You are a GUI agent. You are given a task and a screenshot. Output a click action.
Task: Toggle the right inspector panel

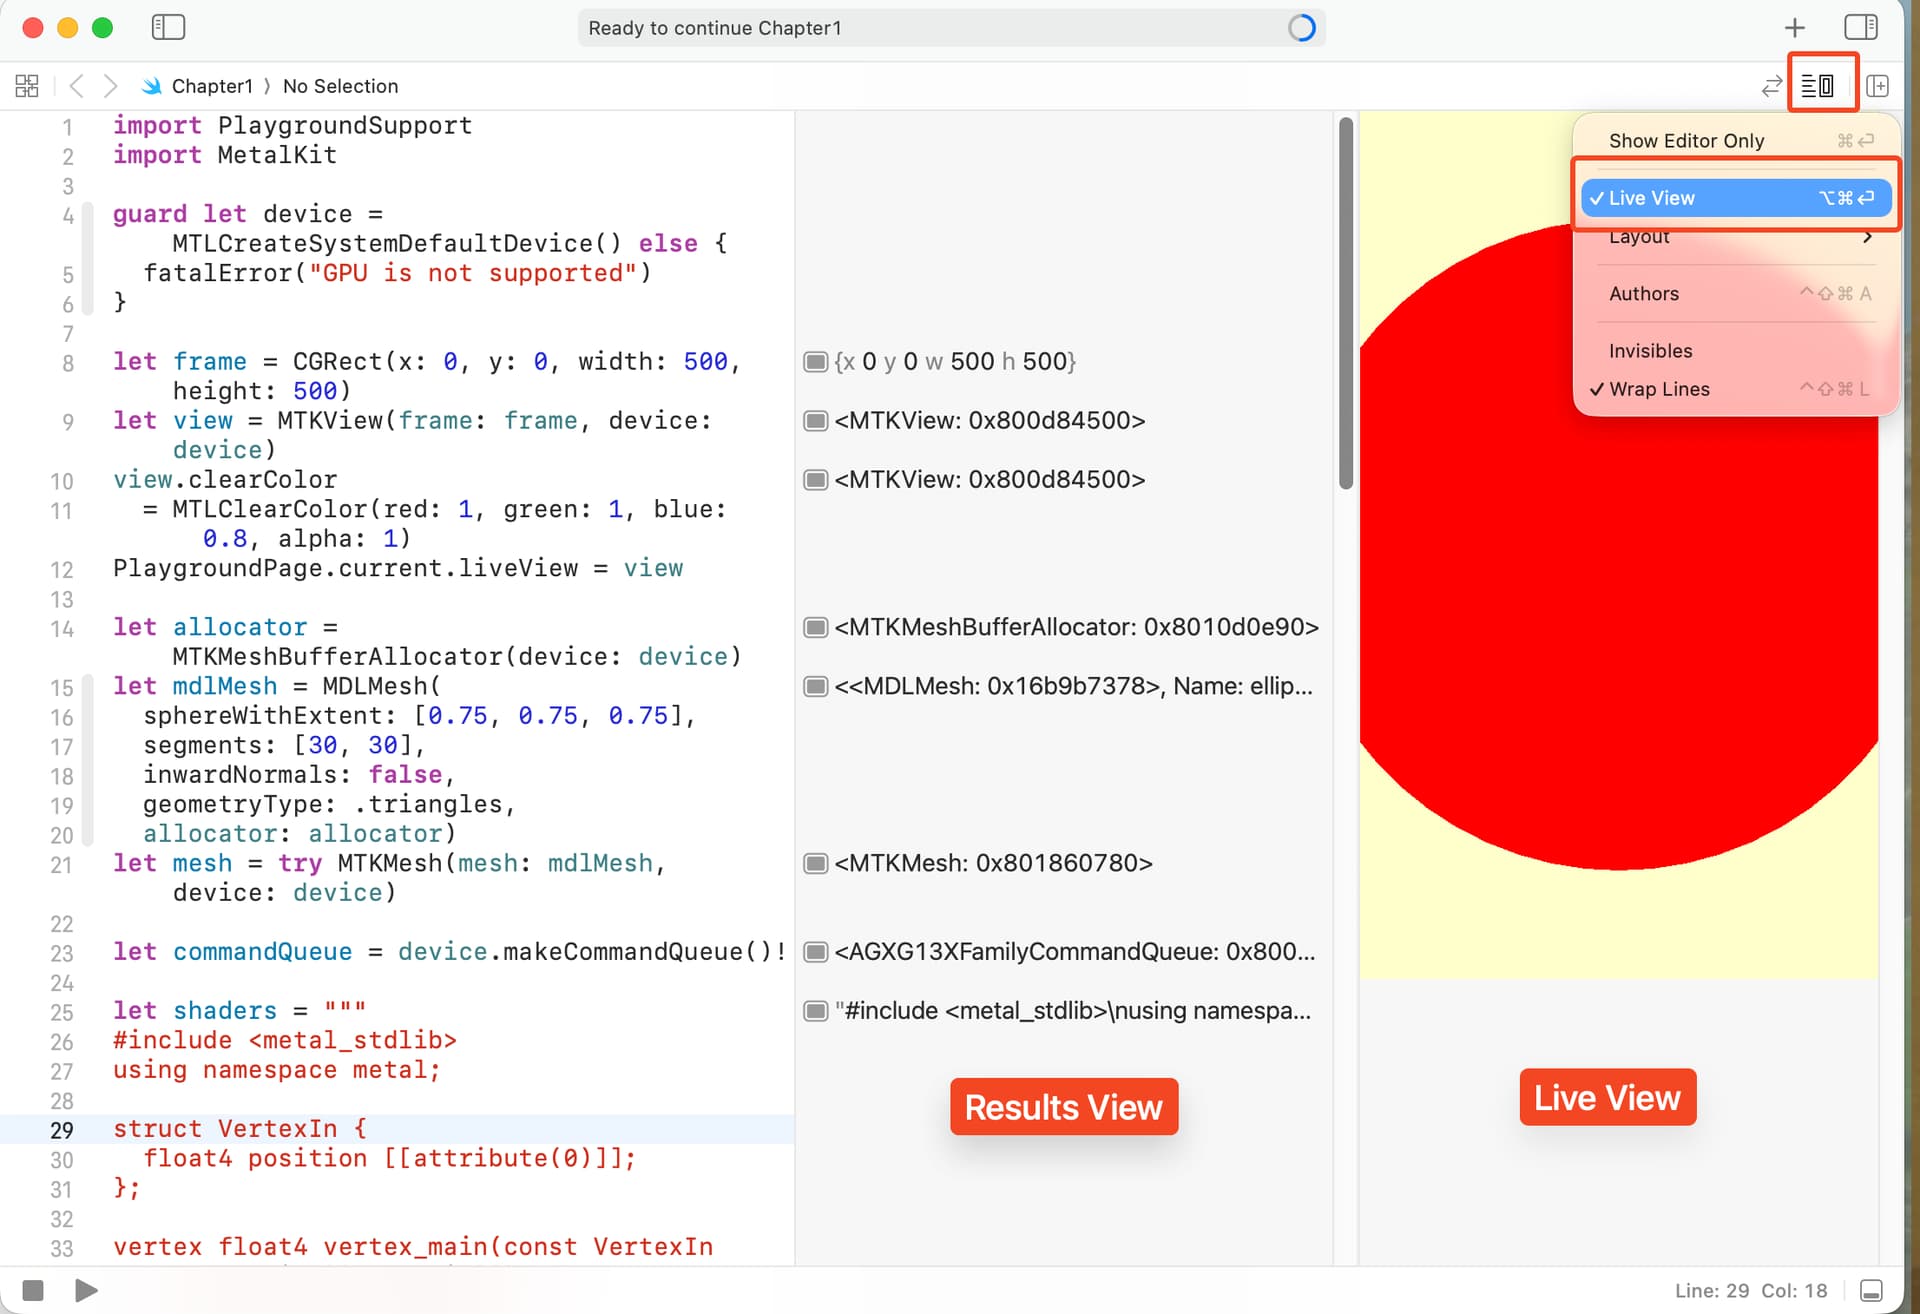(1860, 27)
